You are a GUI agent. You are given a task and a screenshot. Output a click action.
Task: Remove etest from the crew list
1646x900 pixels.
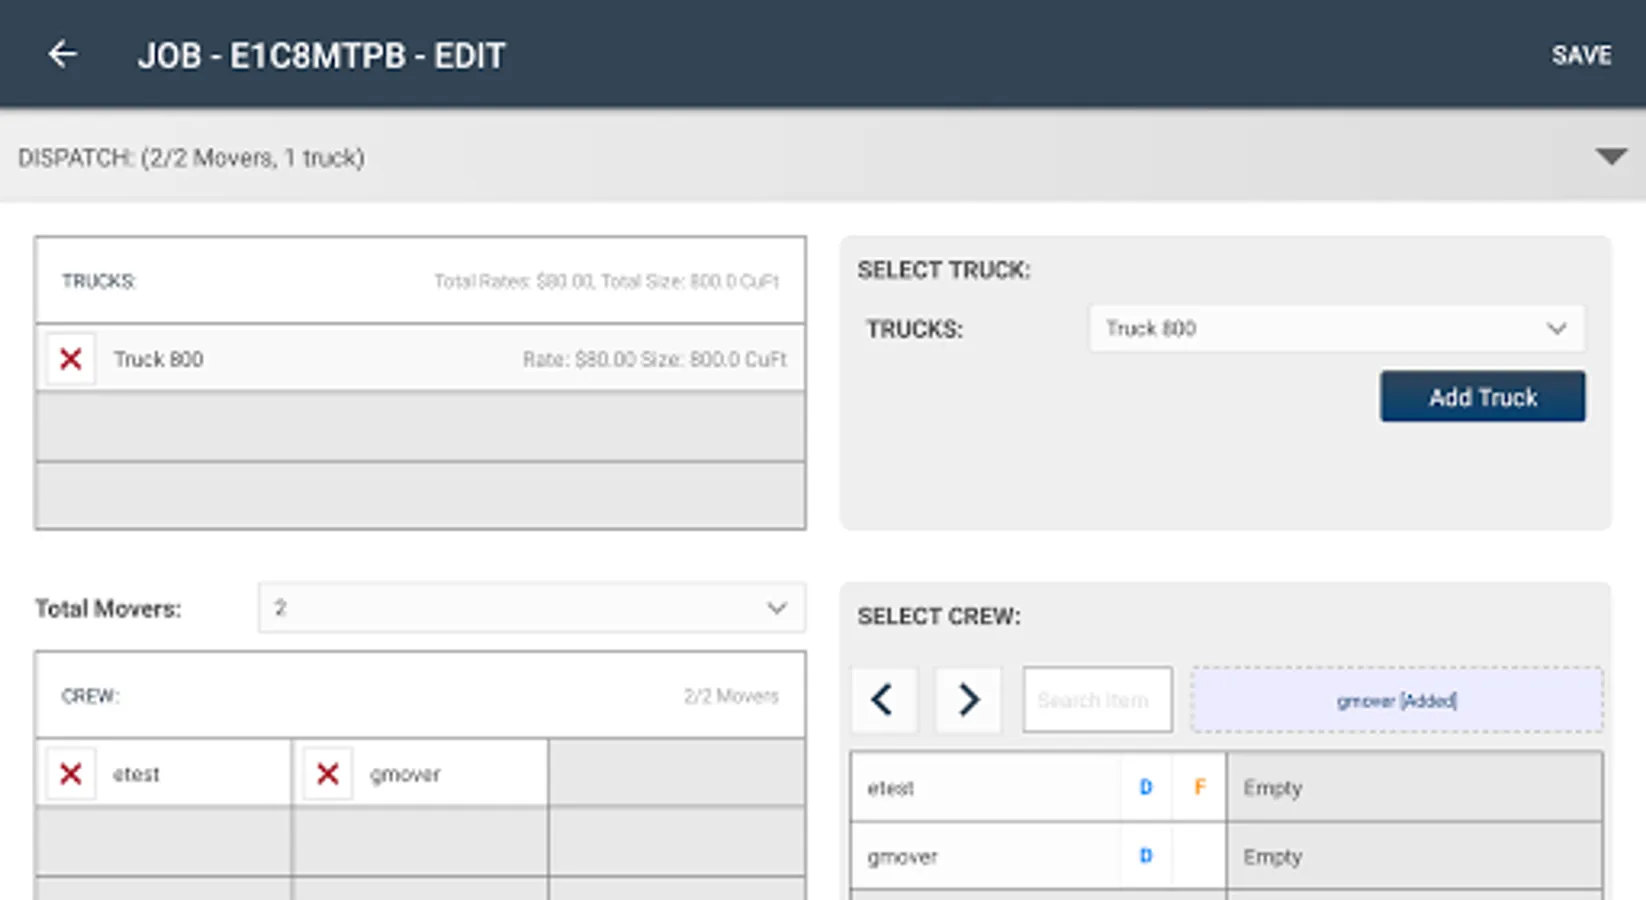click(x=71, y=774)
